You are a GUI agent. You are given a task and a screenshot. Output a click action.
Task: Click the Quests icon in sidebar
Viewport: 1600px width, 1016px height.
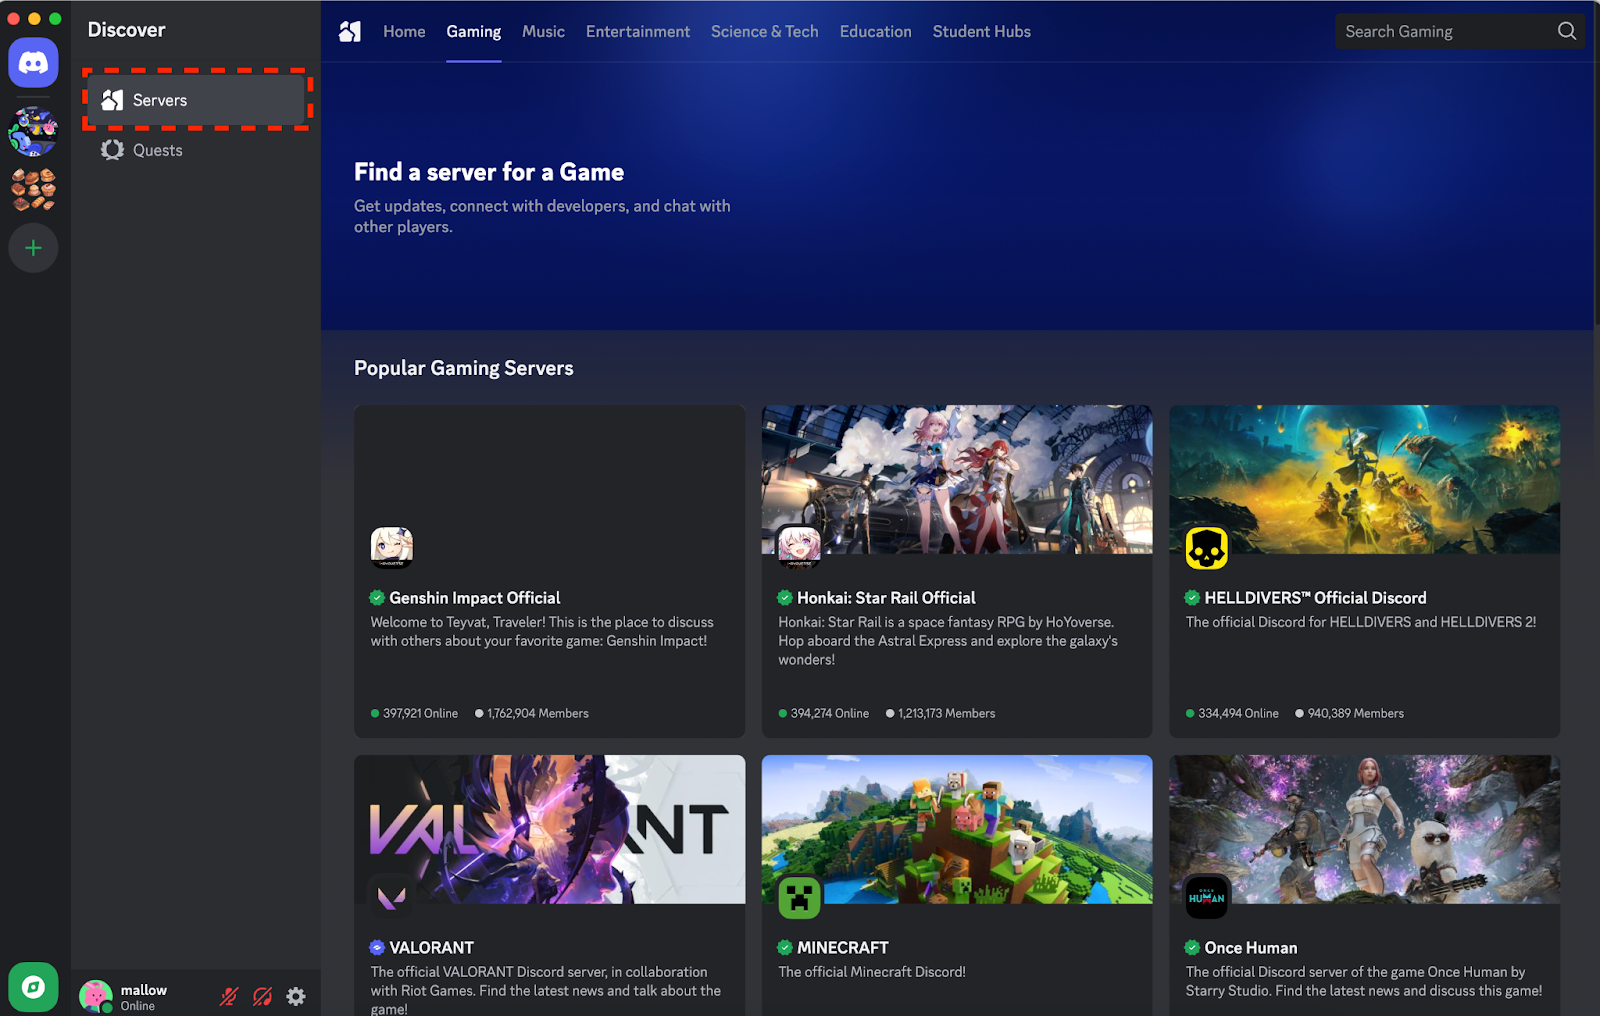click(112, 150)
